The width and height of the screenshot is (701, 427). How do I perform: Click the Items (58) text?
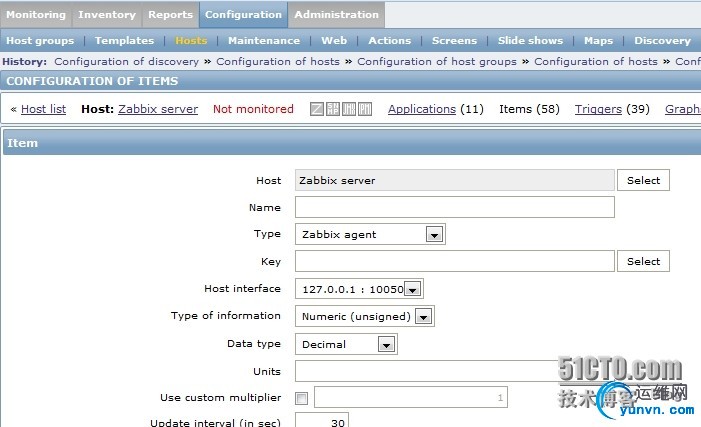point(529,109)
